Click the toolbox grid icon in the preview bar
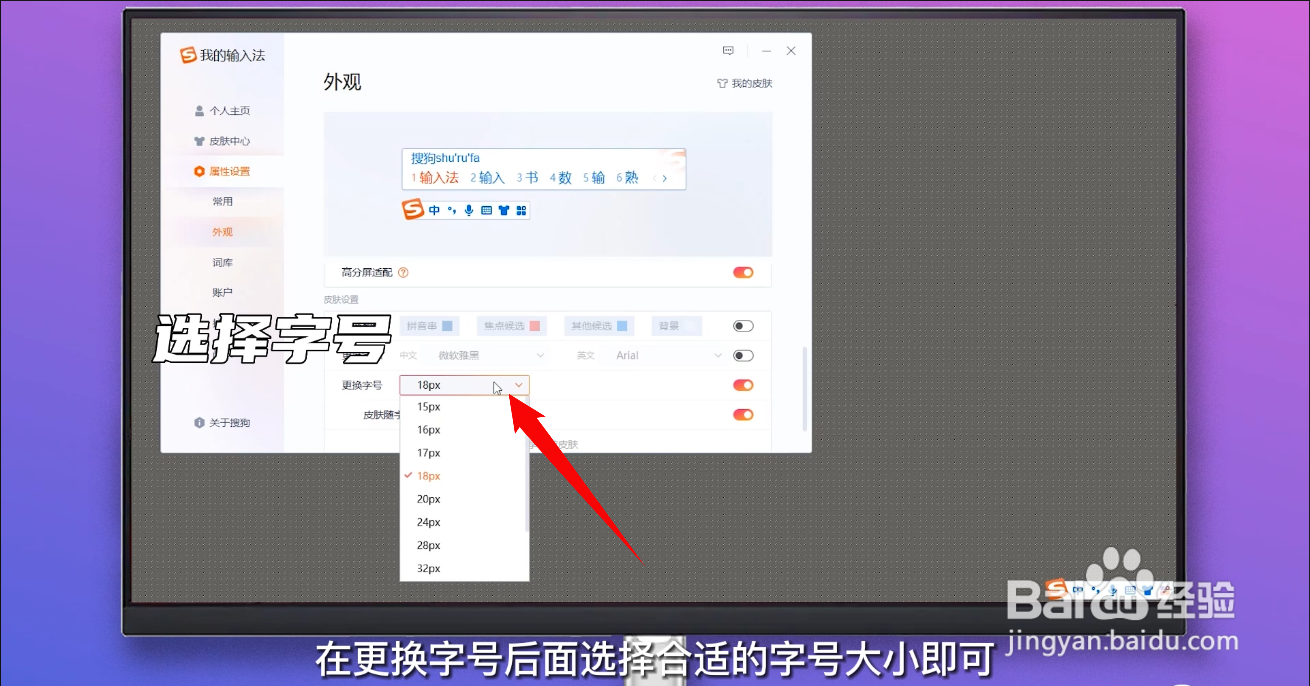1310x686 pixels. click(521, 211)
